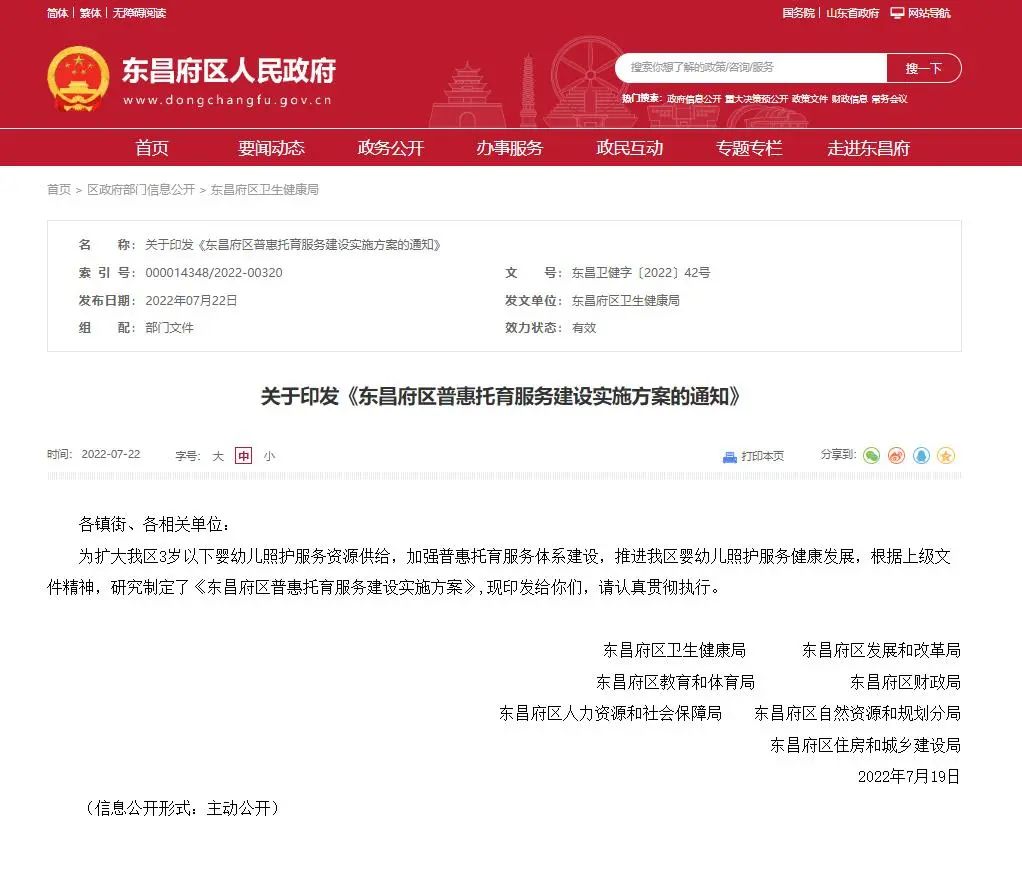
Task: Click the 搜一下 search button
Action: point(924,68)
